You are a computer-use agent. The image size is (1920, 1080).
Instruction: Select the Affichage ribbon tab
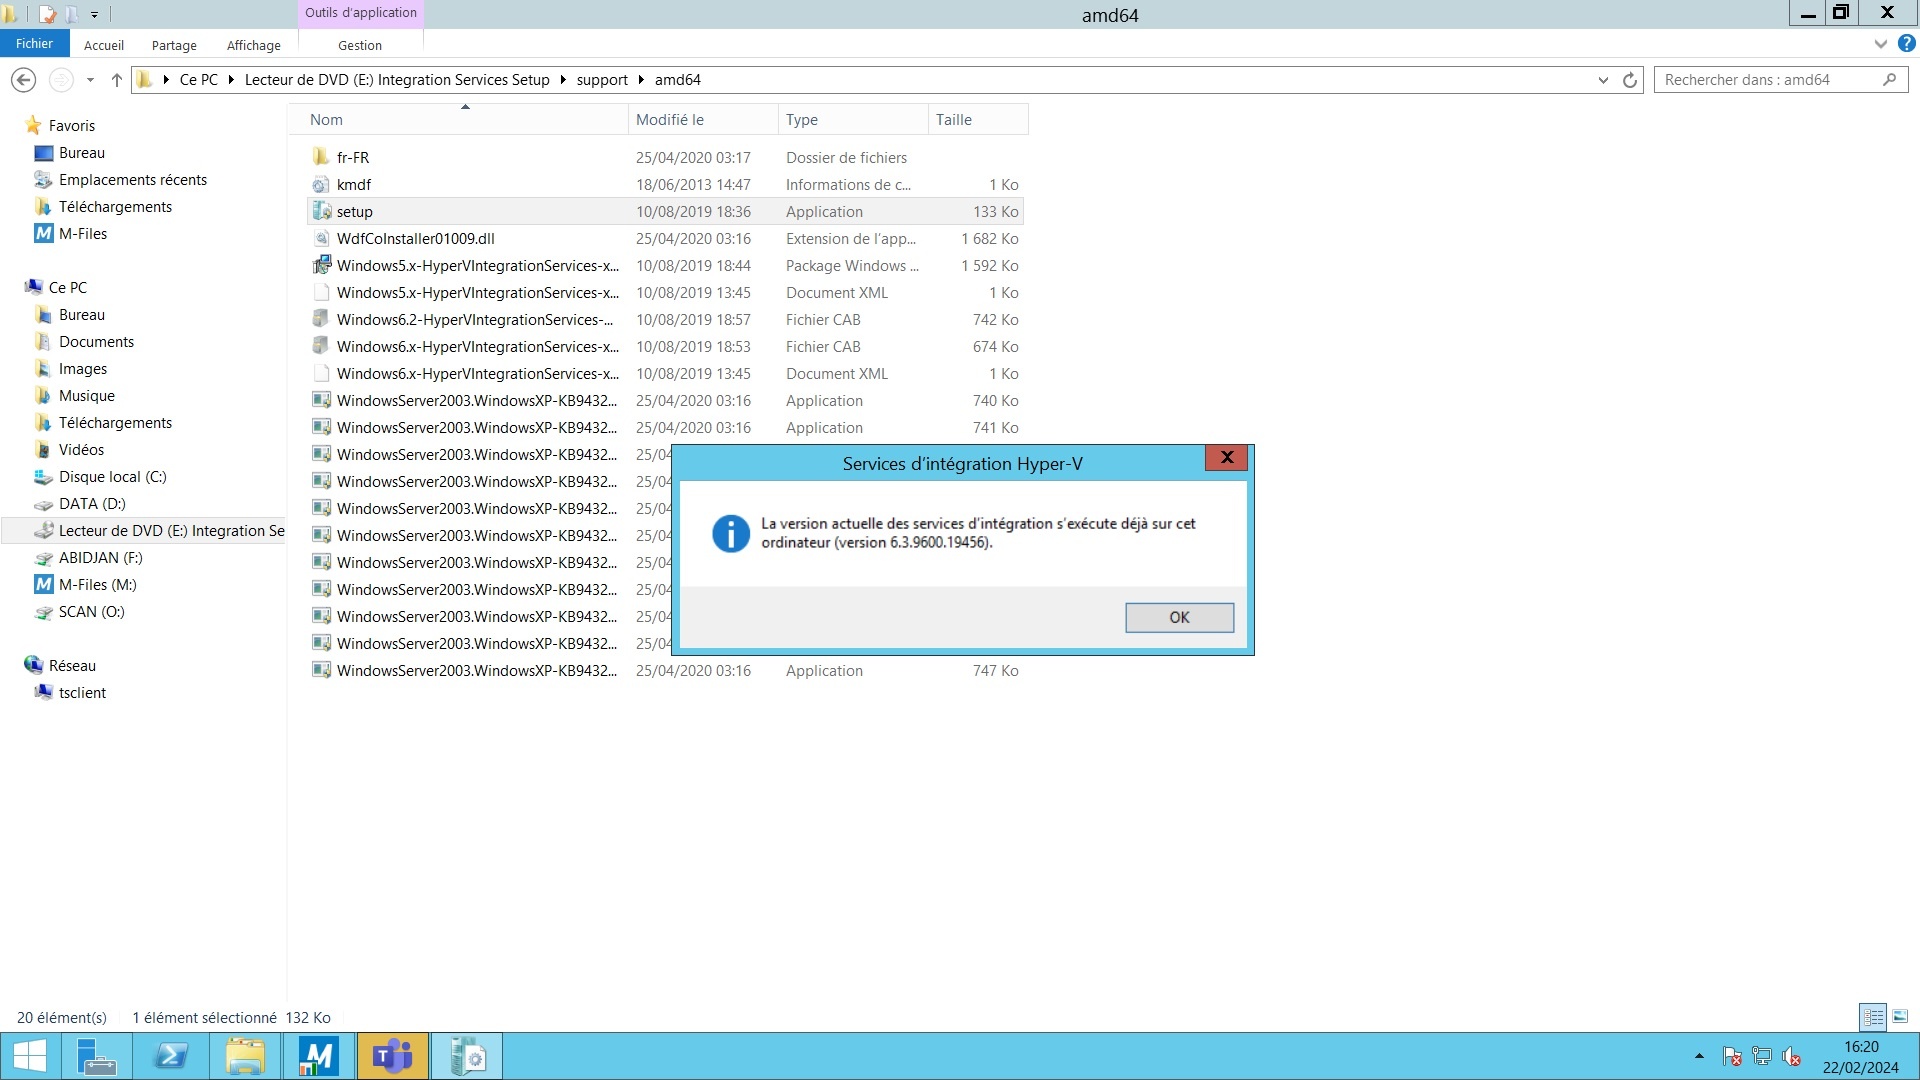coord(254,45)
